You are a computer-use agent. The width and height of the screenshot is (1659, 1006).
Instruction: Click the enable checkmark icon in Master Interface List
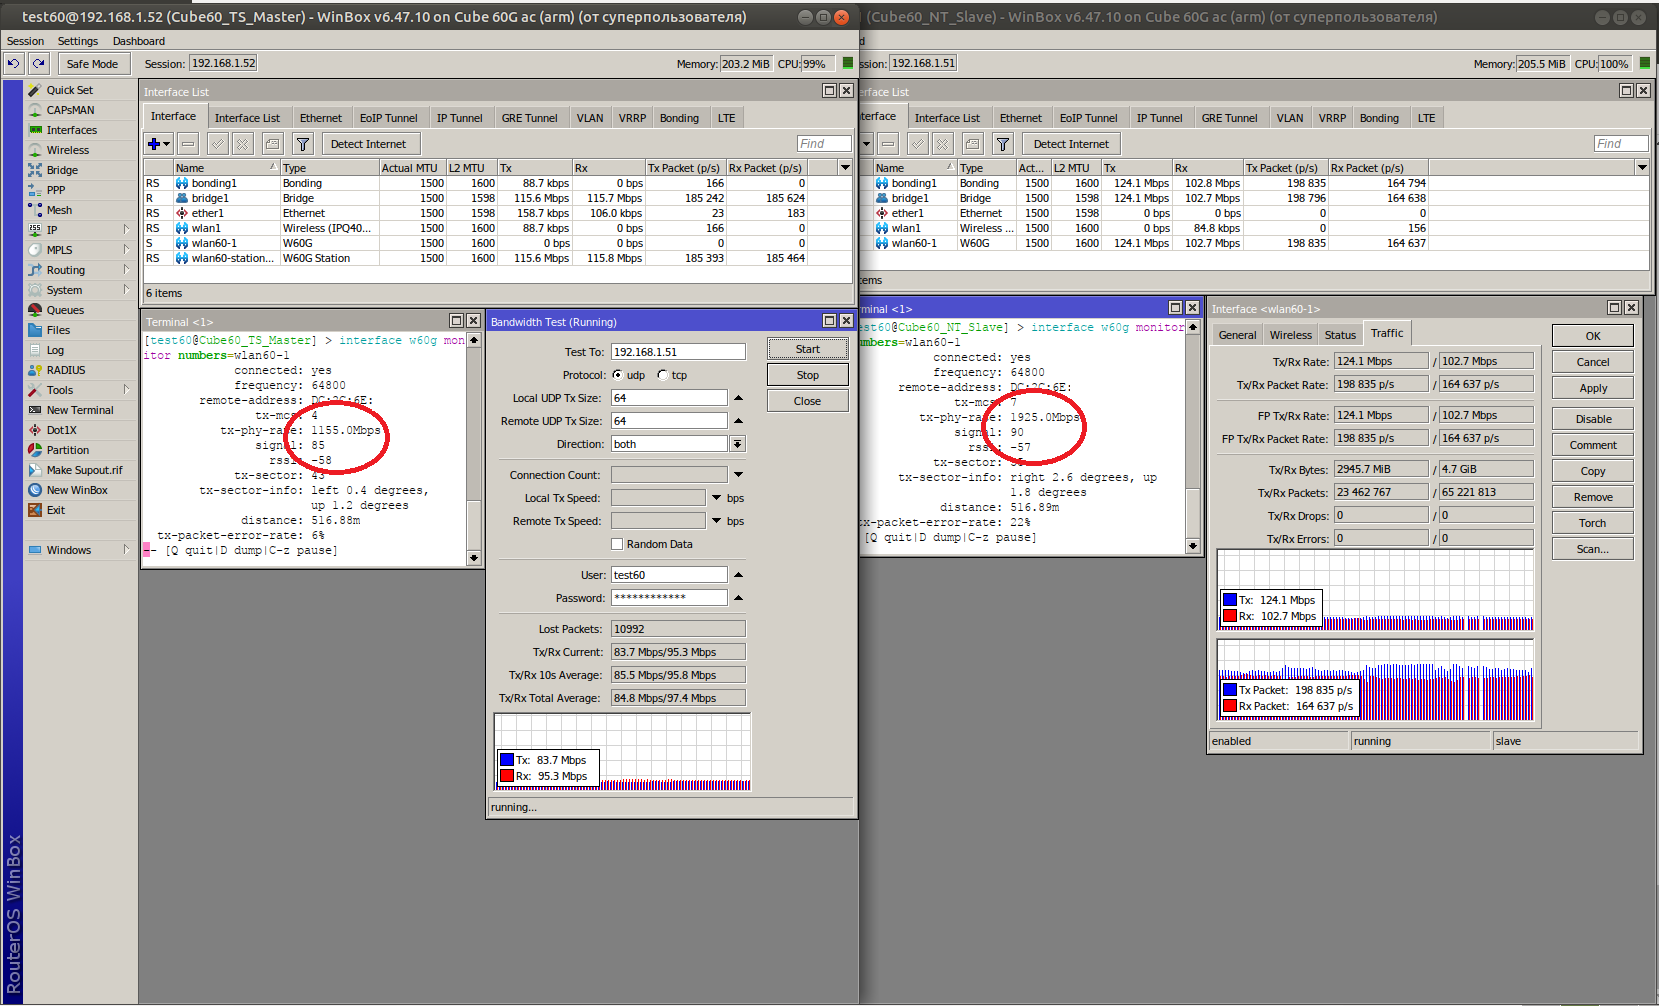217,144
